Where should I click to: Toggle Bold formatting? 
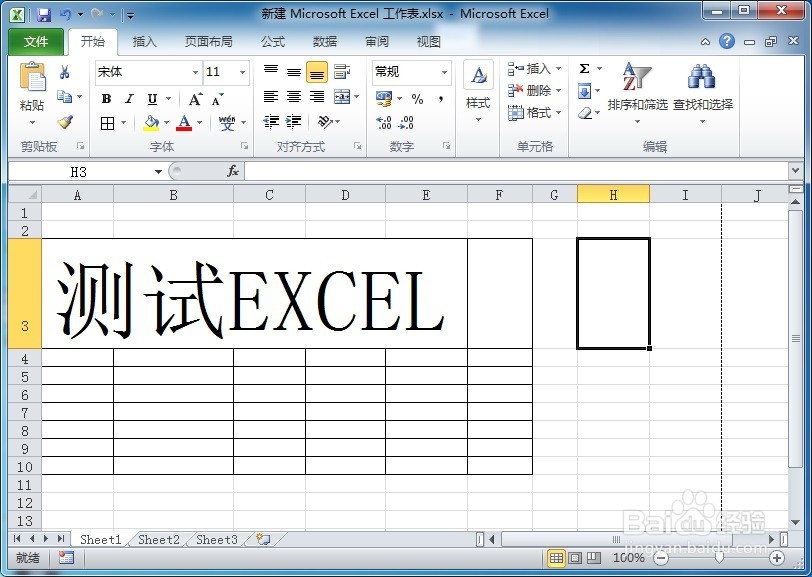point(107,98)
